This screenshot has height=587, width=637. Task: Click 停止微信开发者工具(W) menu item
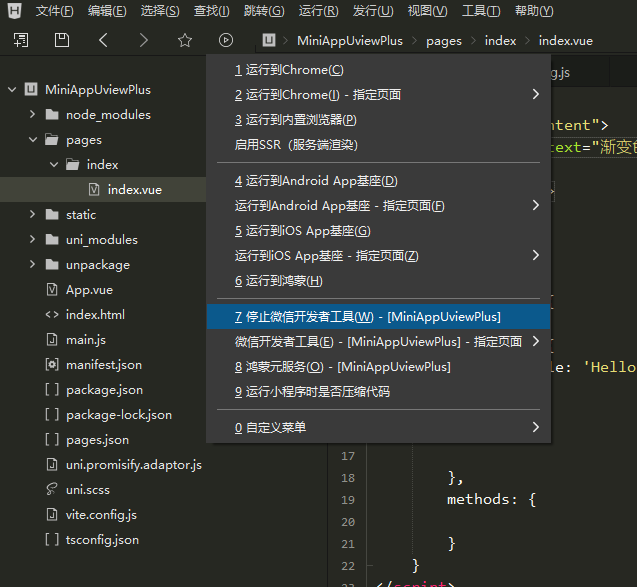379,316
